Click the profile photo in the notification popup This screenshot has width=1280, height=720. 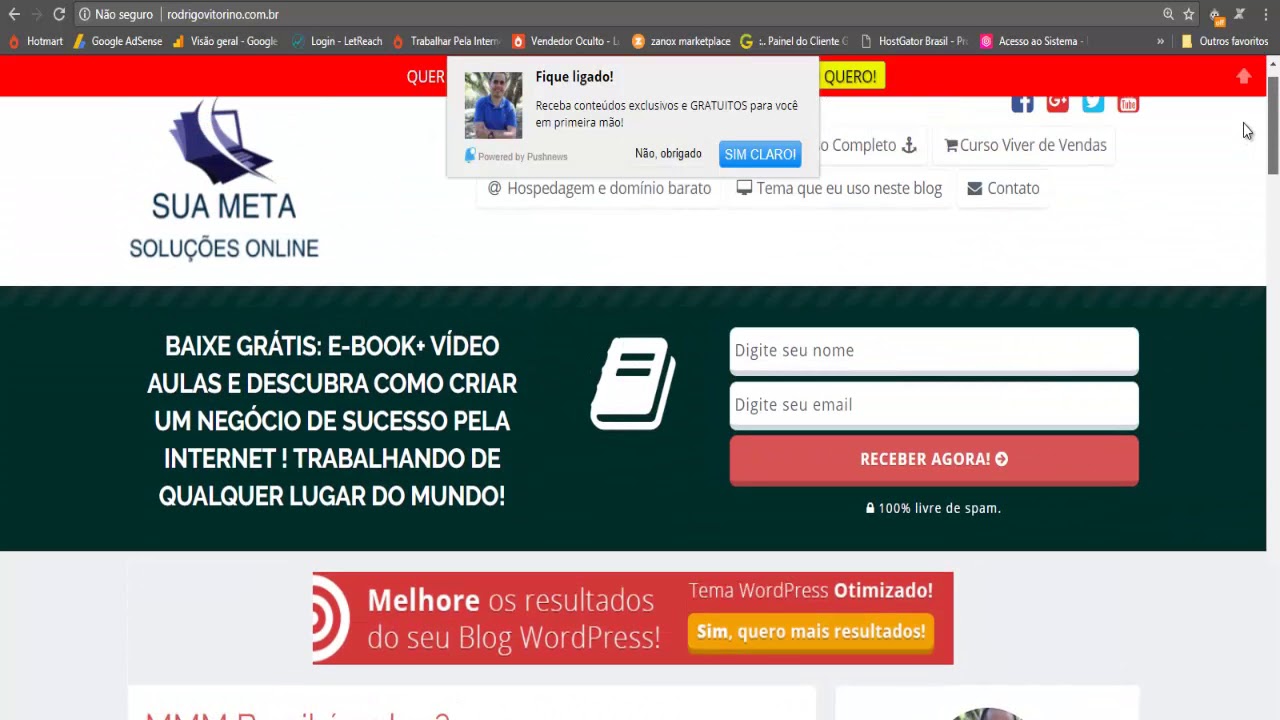[493, 105]
